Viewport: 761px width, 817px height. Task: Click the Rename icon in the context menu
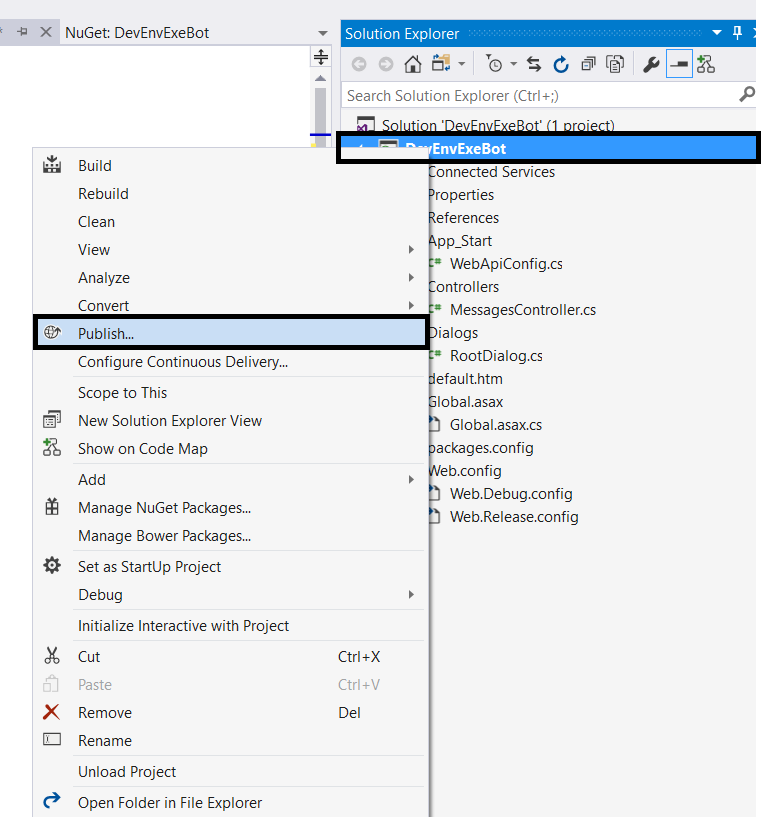coord(52,739)
